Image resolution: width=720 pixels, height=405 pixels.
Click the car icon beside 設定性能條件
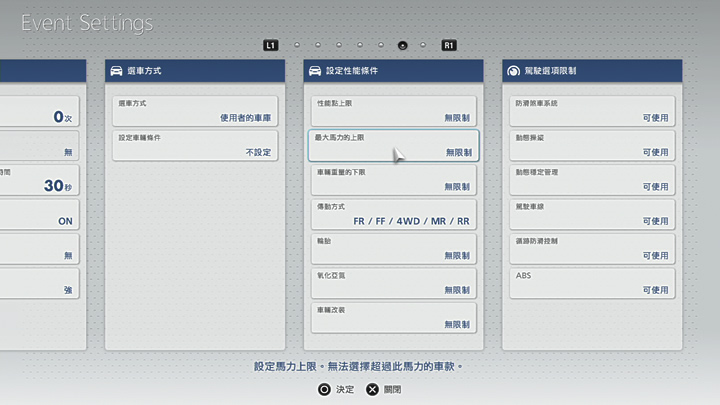316,71
